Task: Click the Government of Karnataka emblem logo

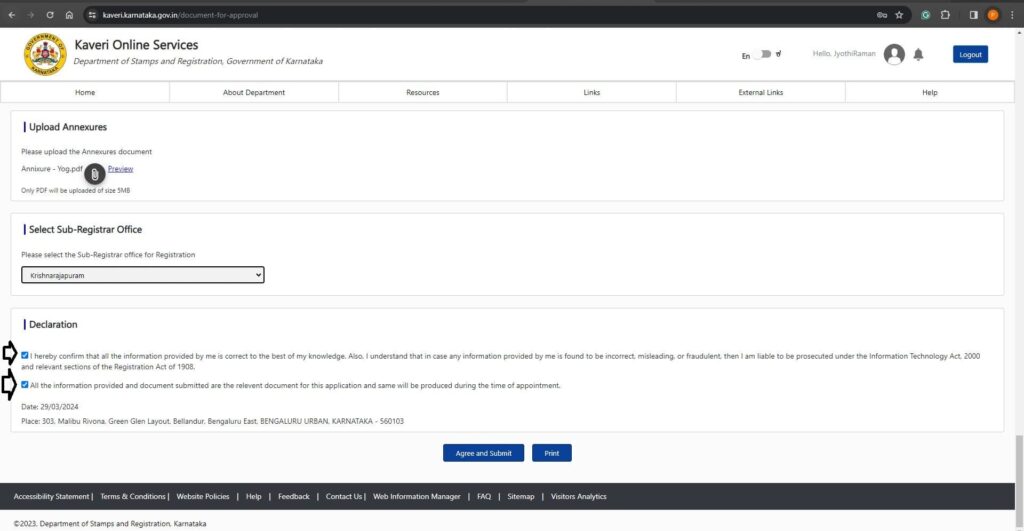Action: click(45, 55)
